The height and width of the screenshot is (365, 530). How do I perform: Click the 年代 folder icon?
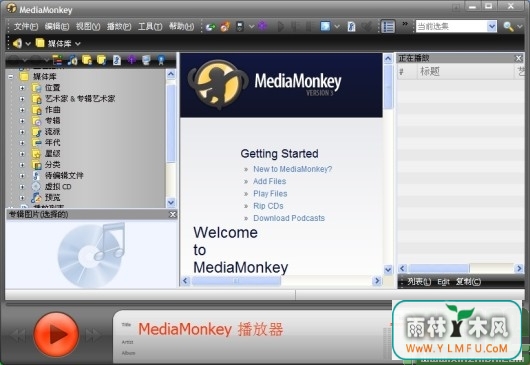coord(37,143)
